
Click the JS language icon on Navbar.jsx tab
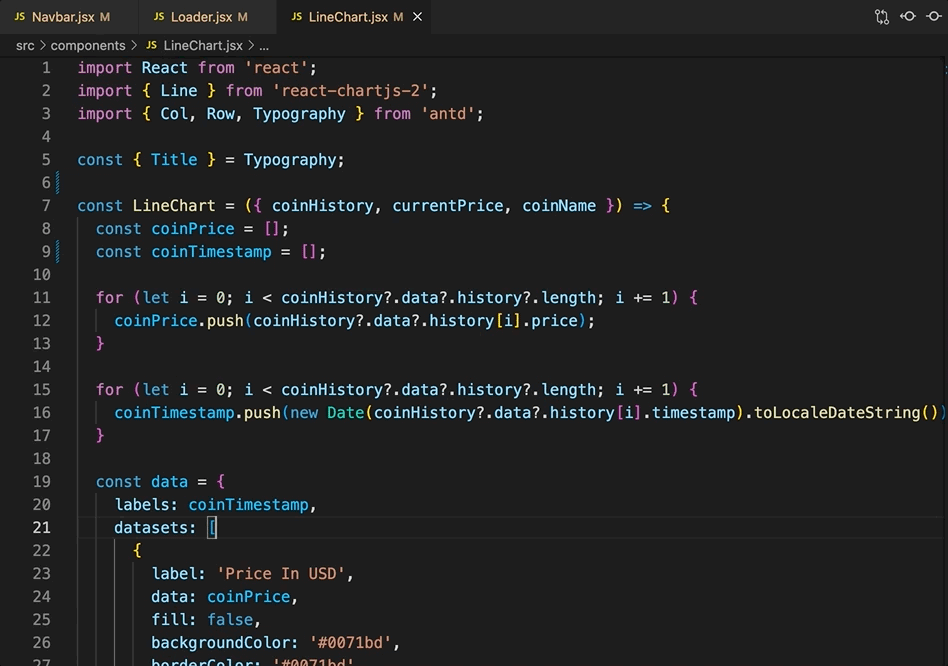[20, 16]
